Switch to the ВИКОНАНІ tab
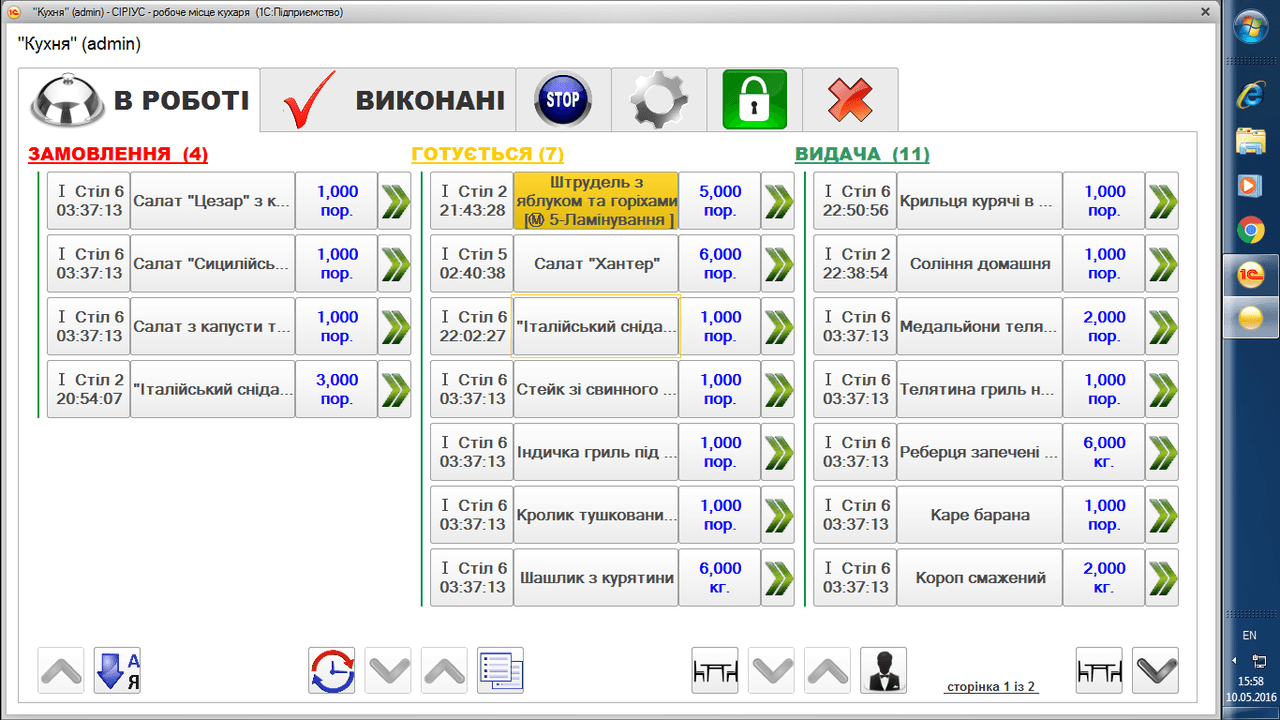 388,100
